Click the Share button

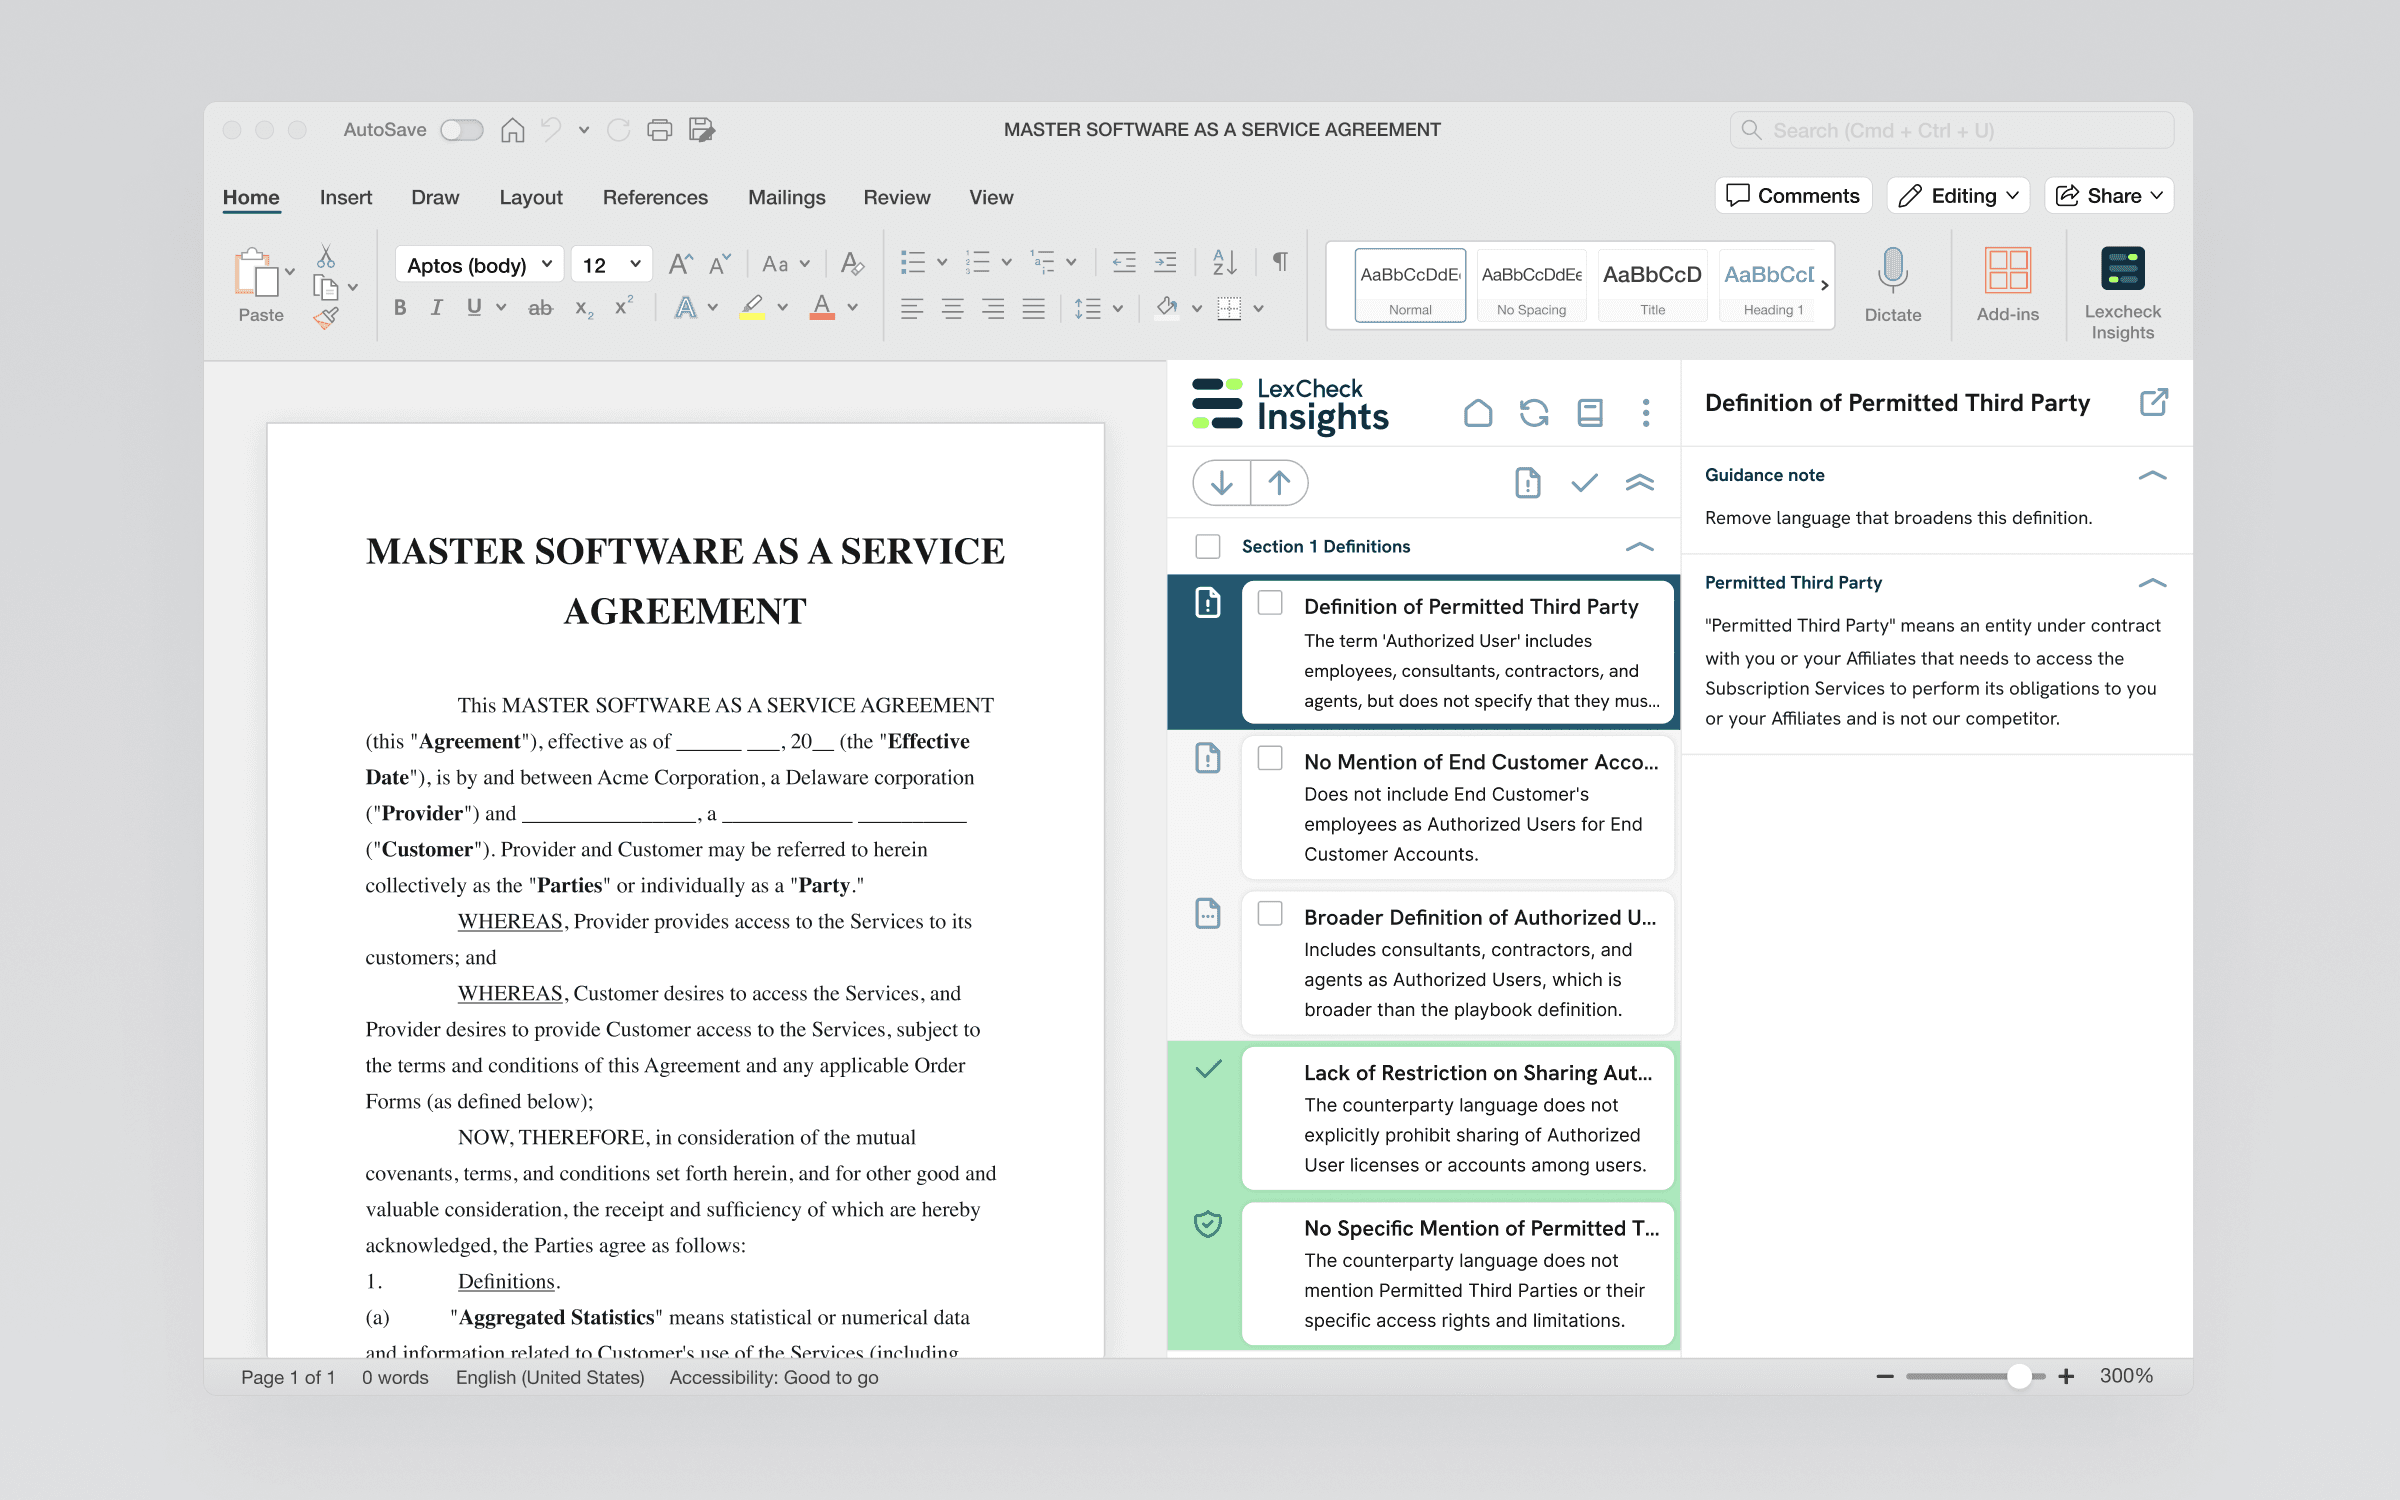tap(2108, 196)
